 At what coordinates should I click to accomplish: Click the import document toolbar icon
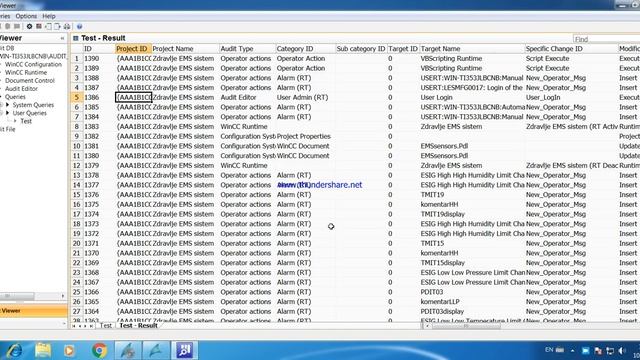[48, 27]
